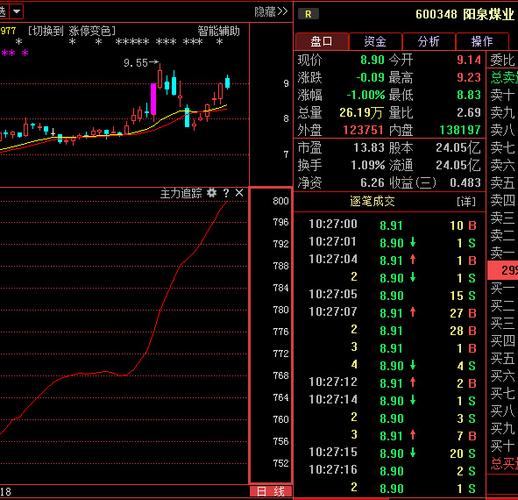The width and height of the screenshot is (518, 500).
Task: Click the 卖十 order book row
Action: tap(503, 95)
